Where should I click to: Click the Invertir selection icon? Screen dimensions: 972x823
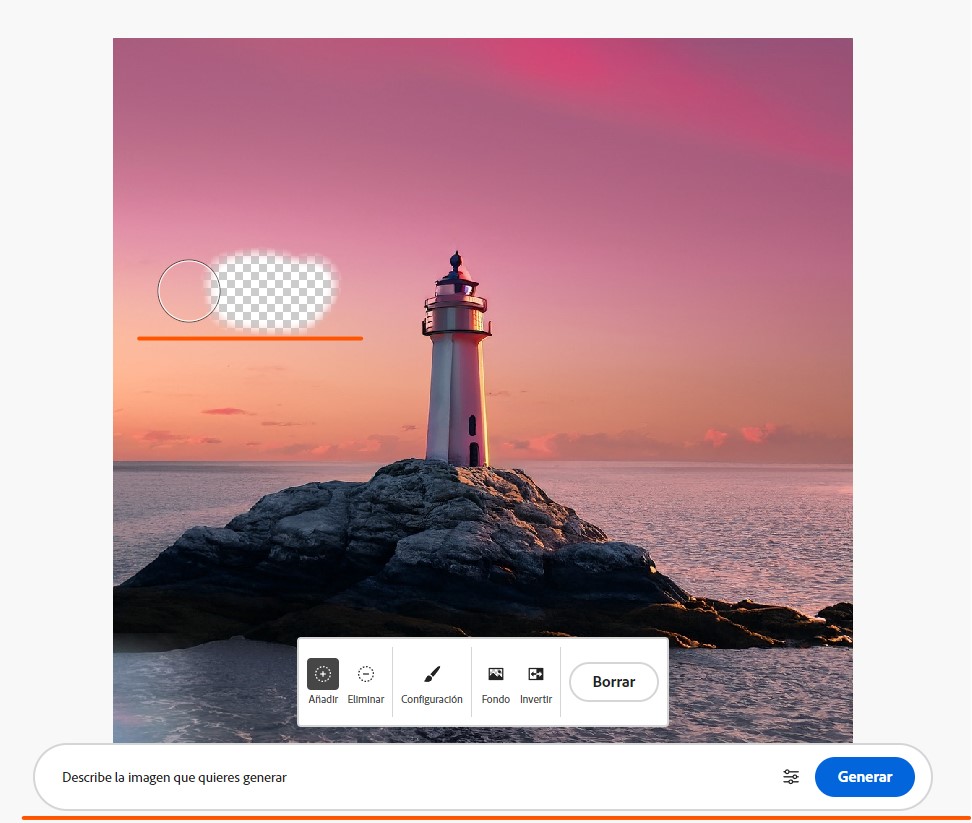536,674
